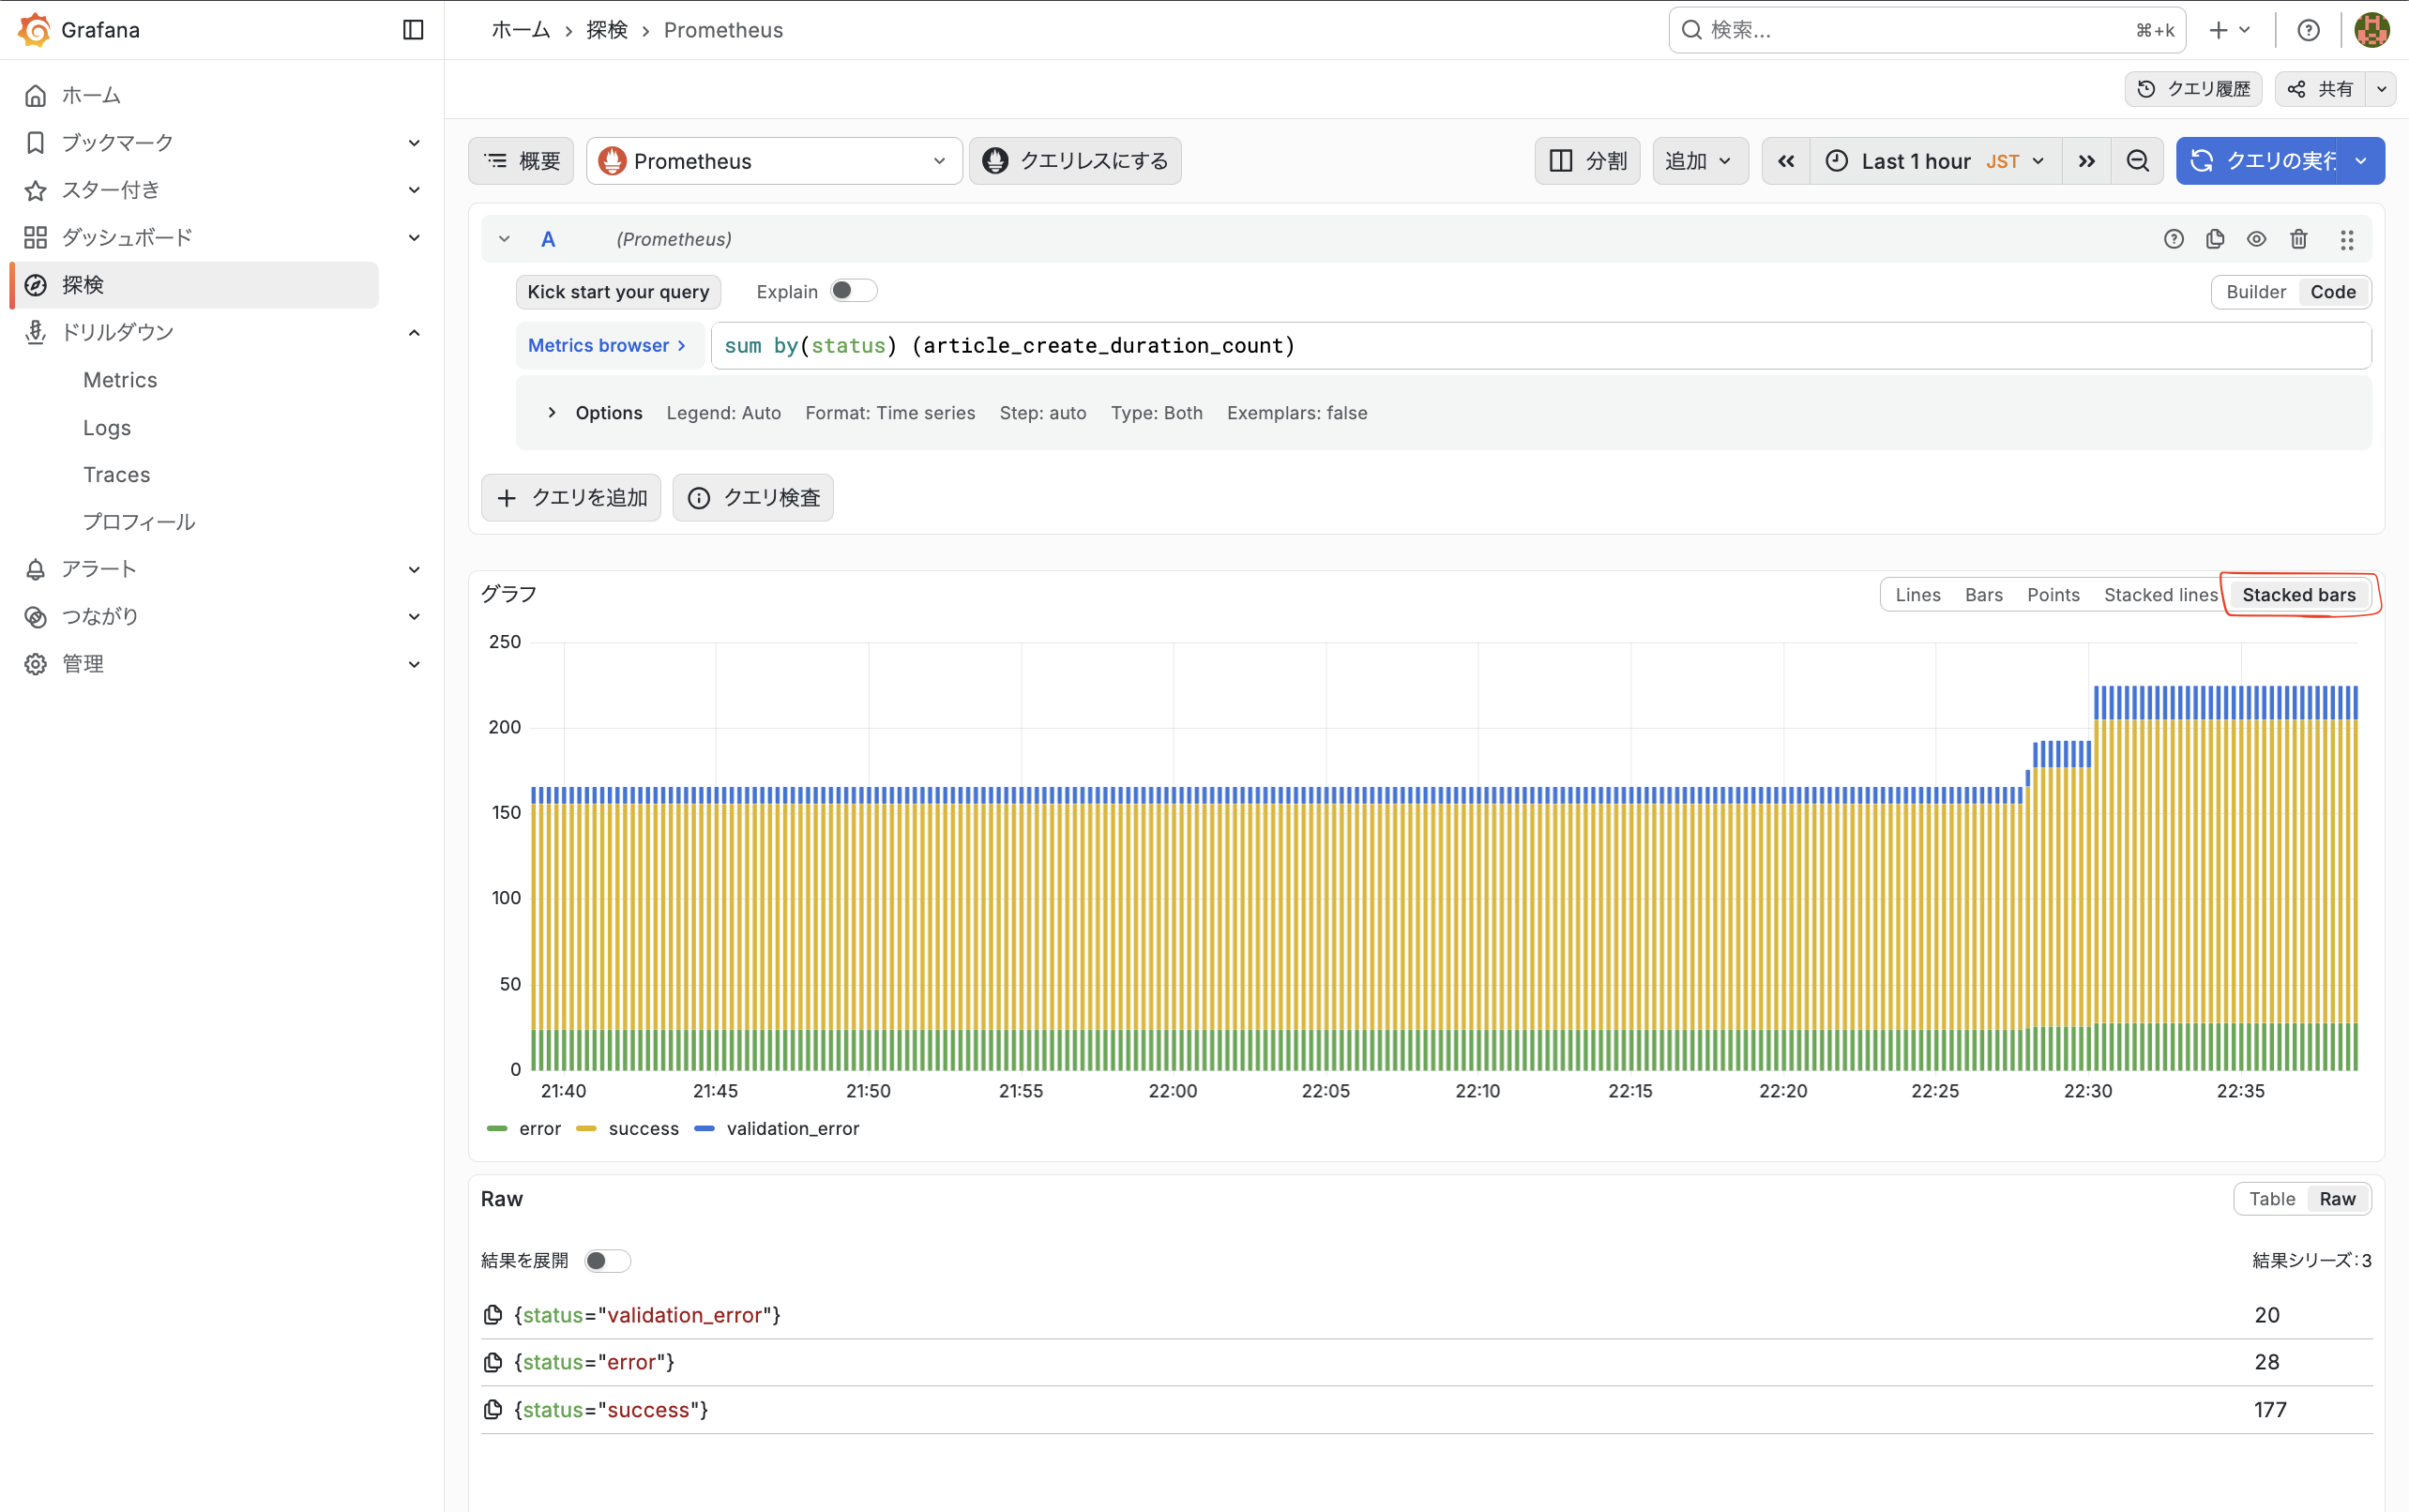This screenshot has width=2409, height=1512.
Task: Copy the validation_error result series
Action: (493, 1315)
